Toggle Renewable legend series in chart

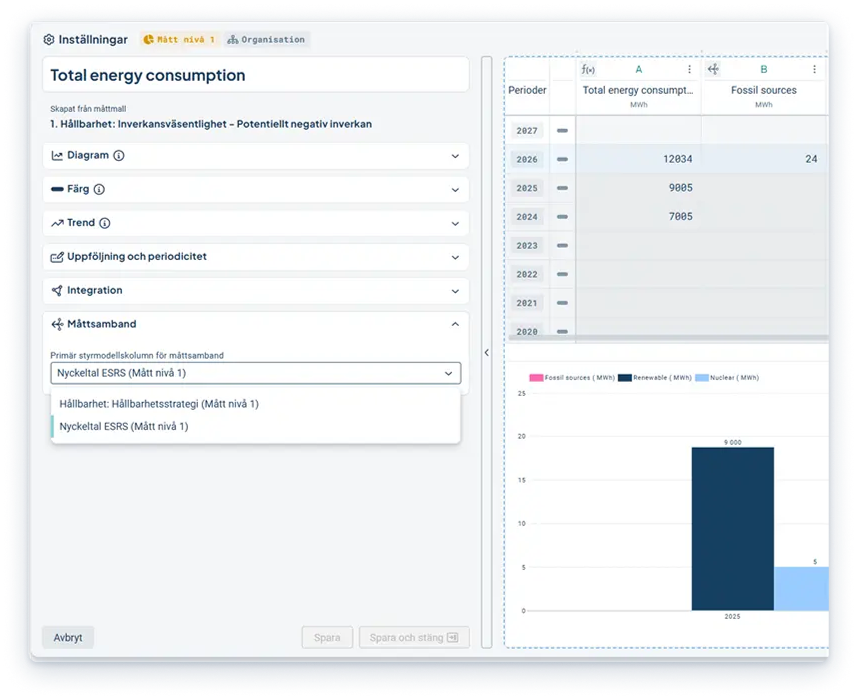655,378
